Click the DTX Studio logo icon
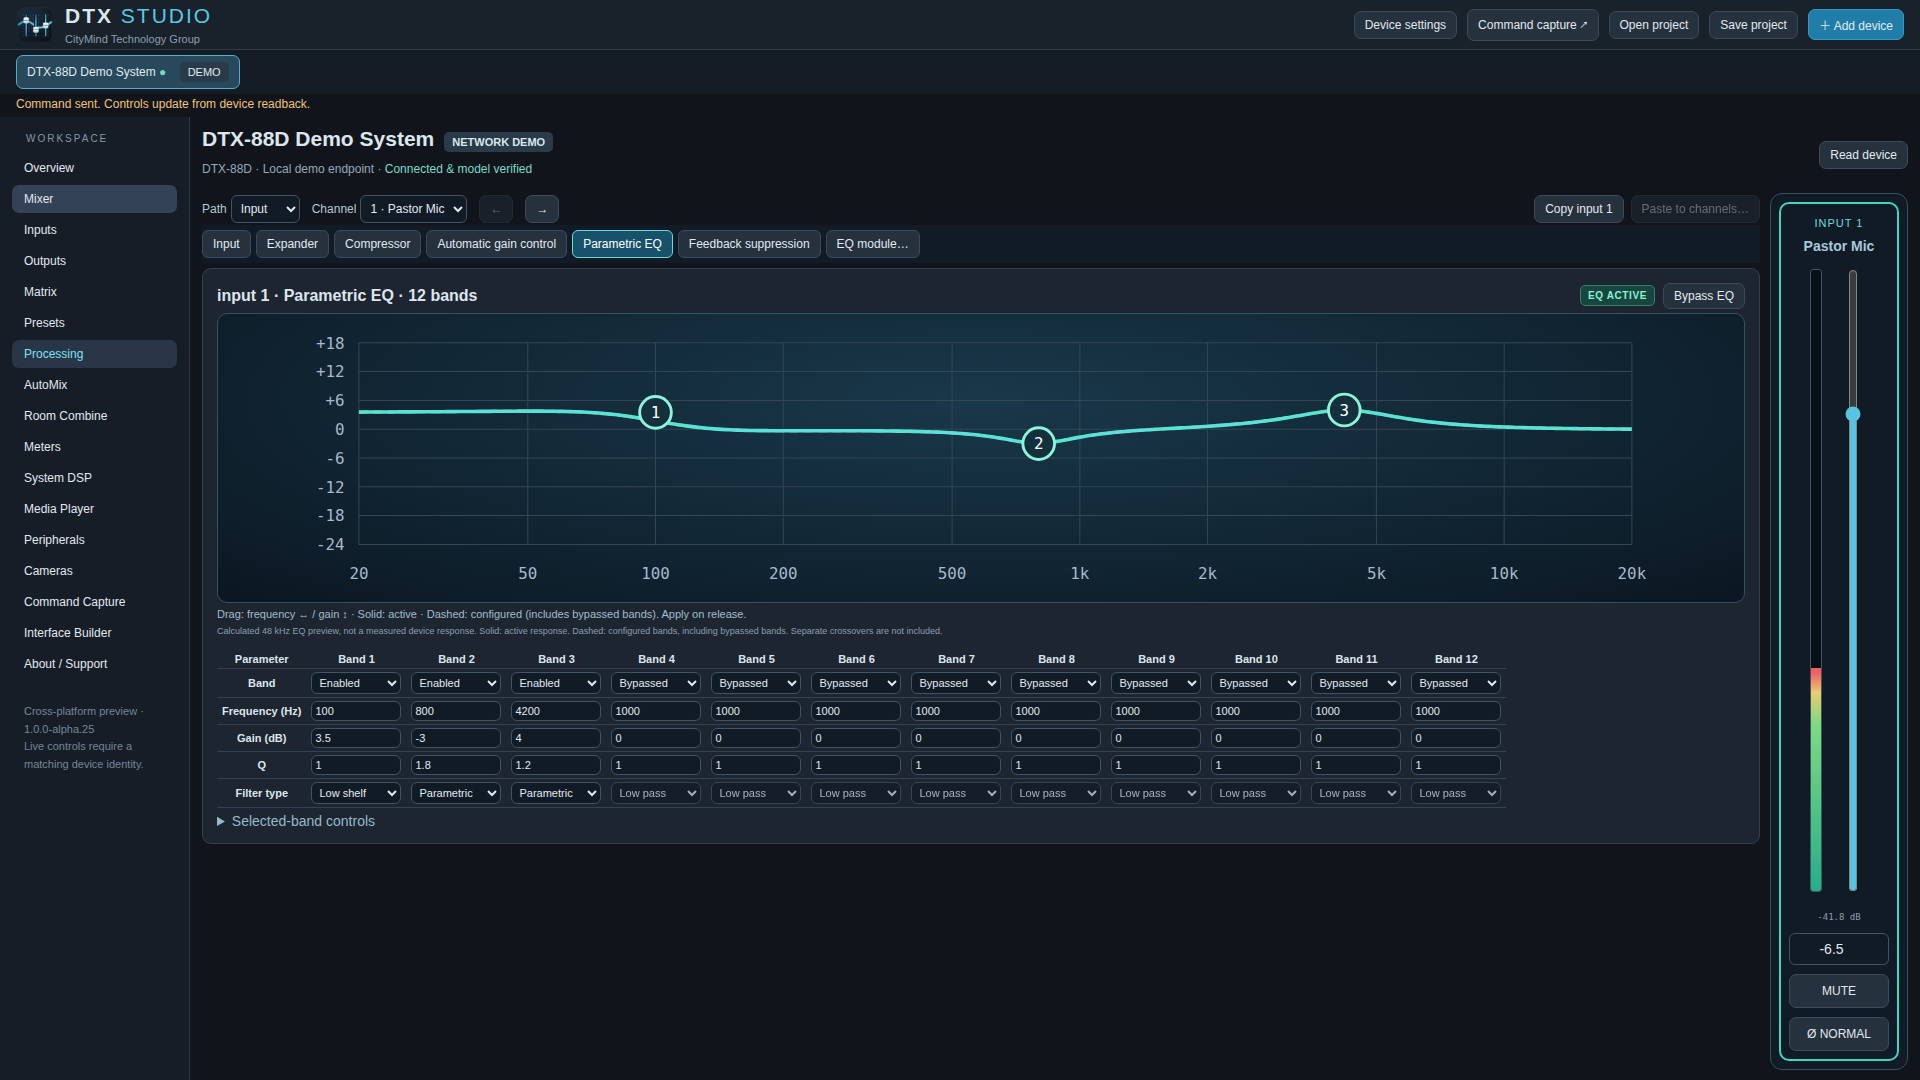 click(x=35, y=25)
